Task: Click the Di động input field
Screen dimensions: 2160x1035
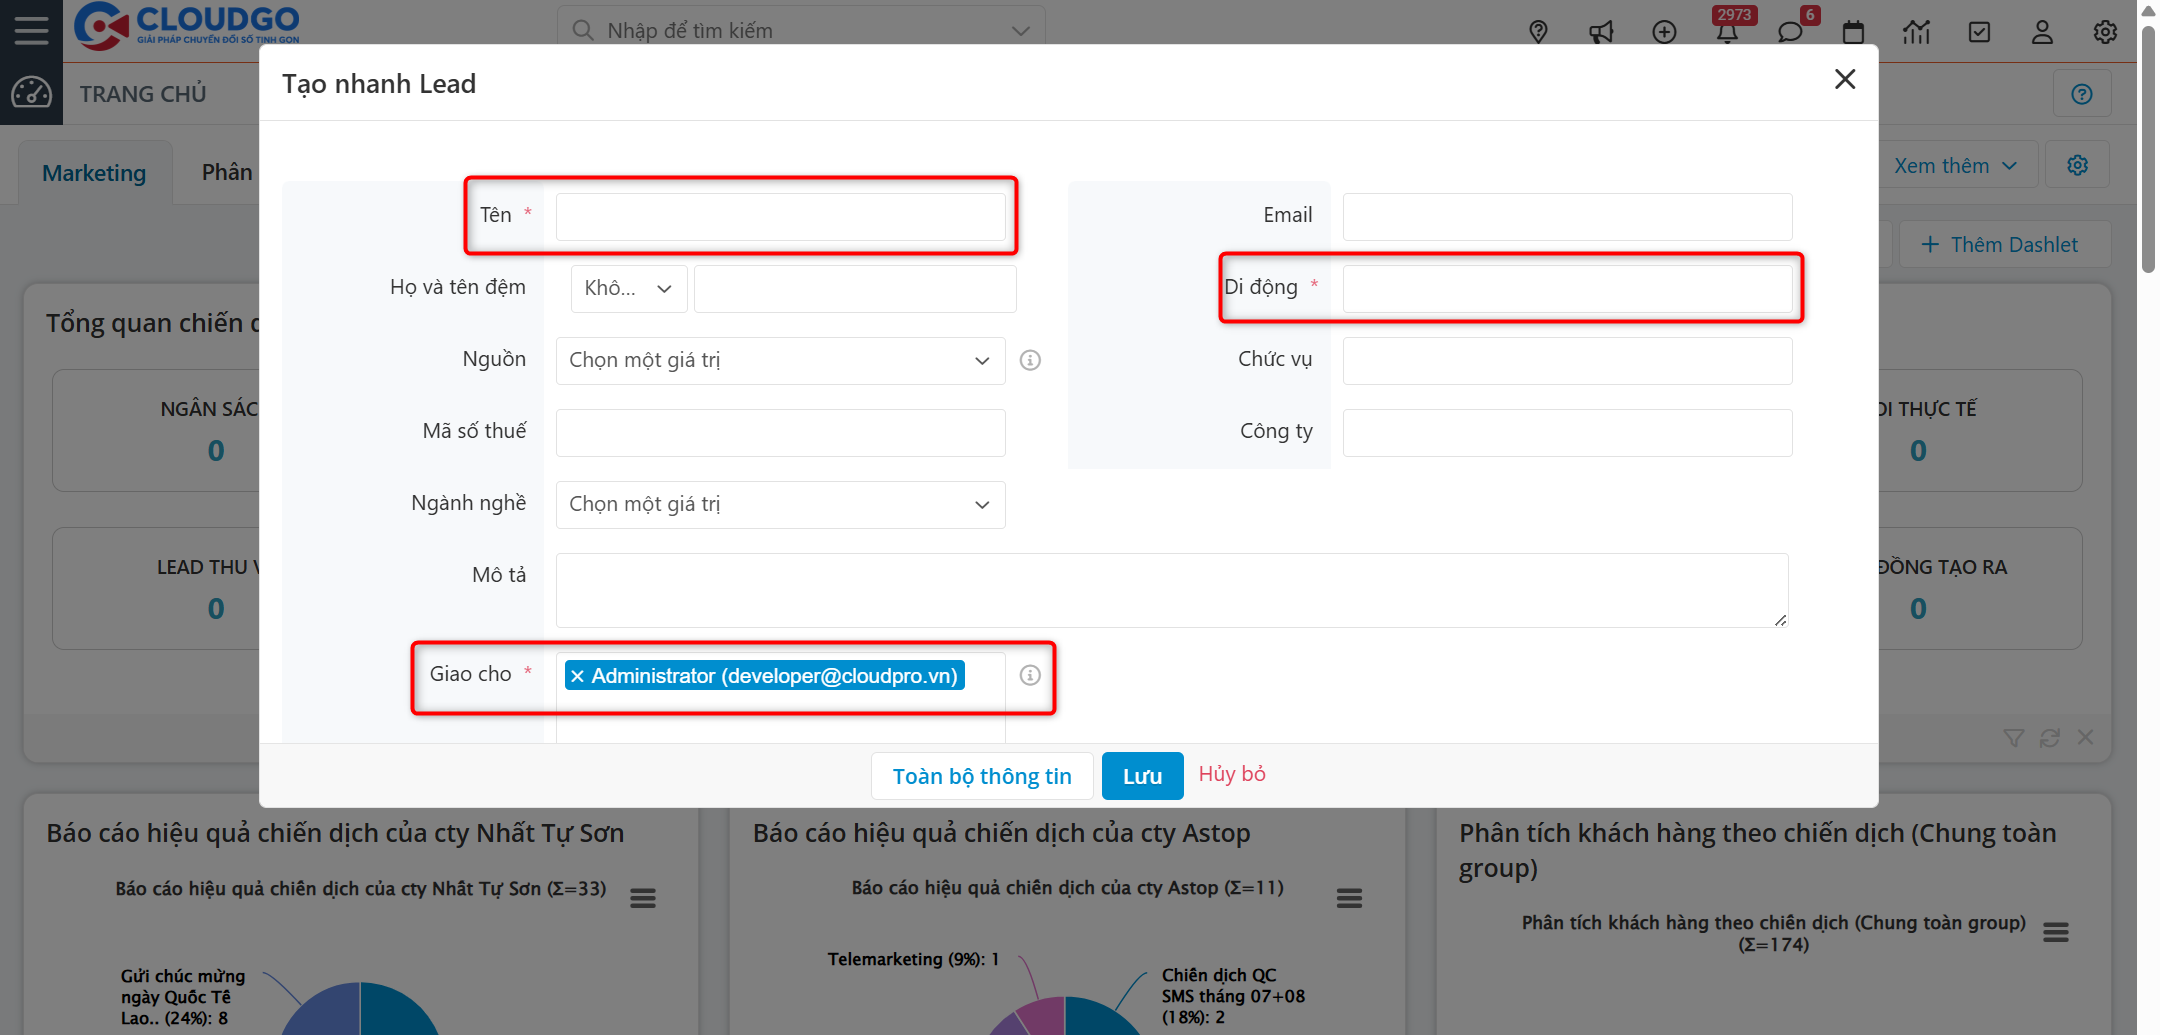Action: pos(1567,288)
